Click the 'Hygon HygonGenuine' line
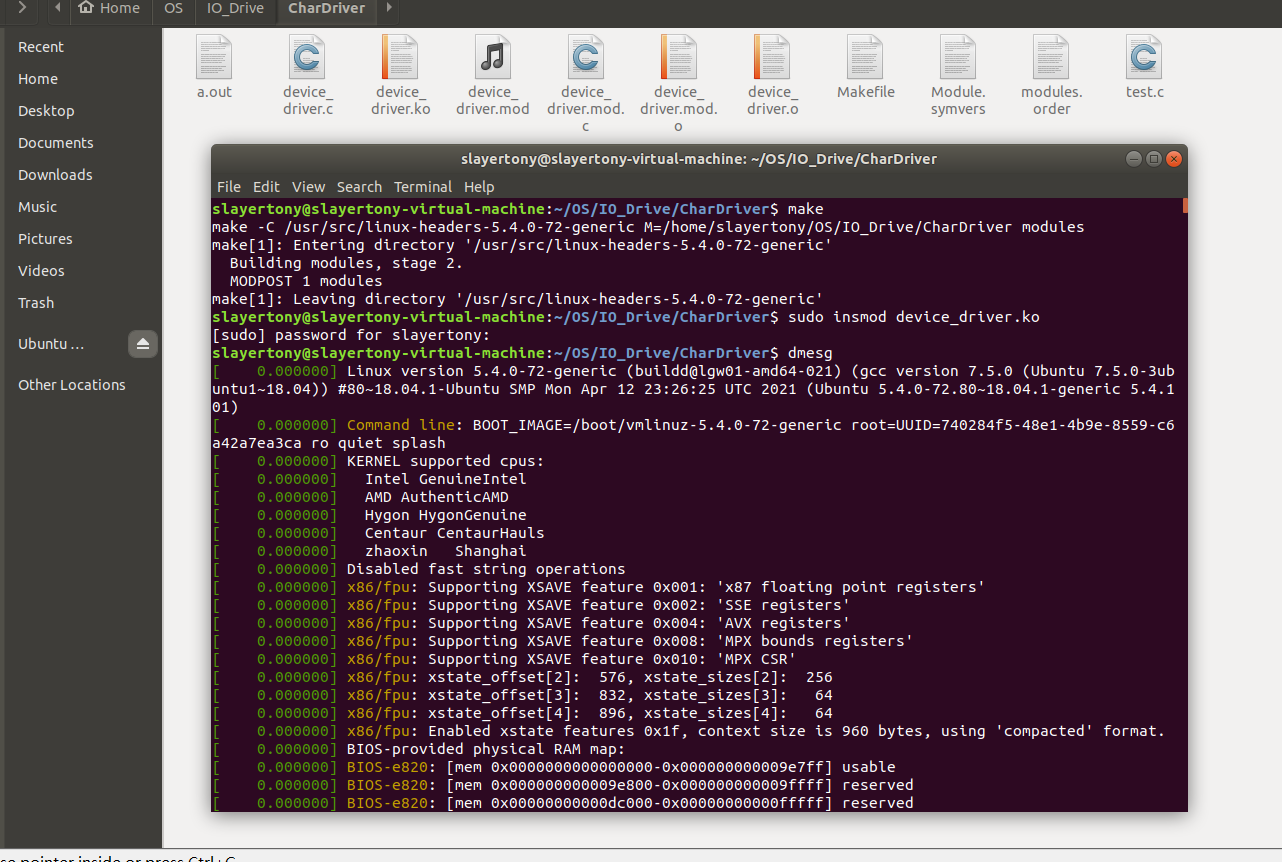This screenshot has height=862, width=1282. coord(445,515)
